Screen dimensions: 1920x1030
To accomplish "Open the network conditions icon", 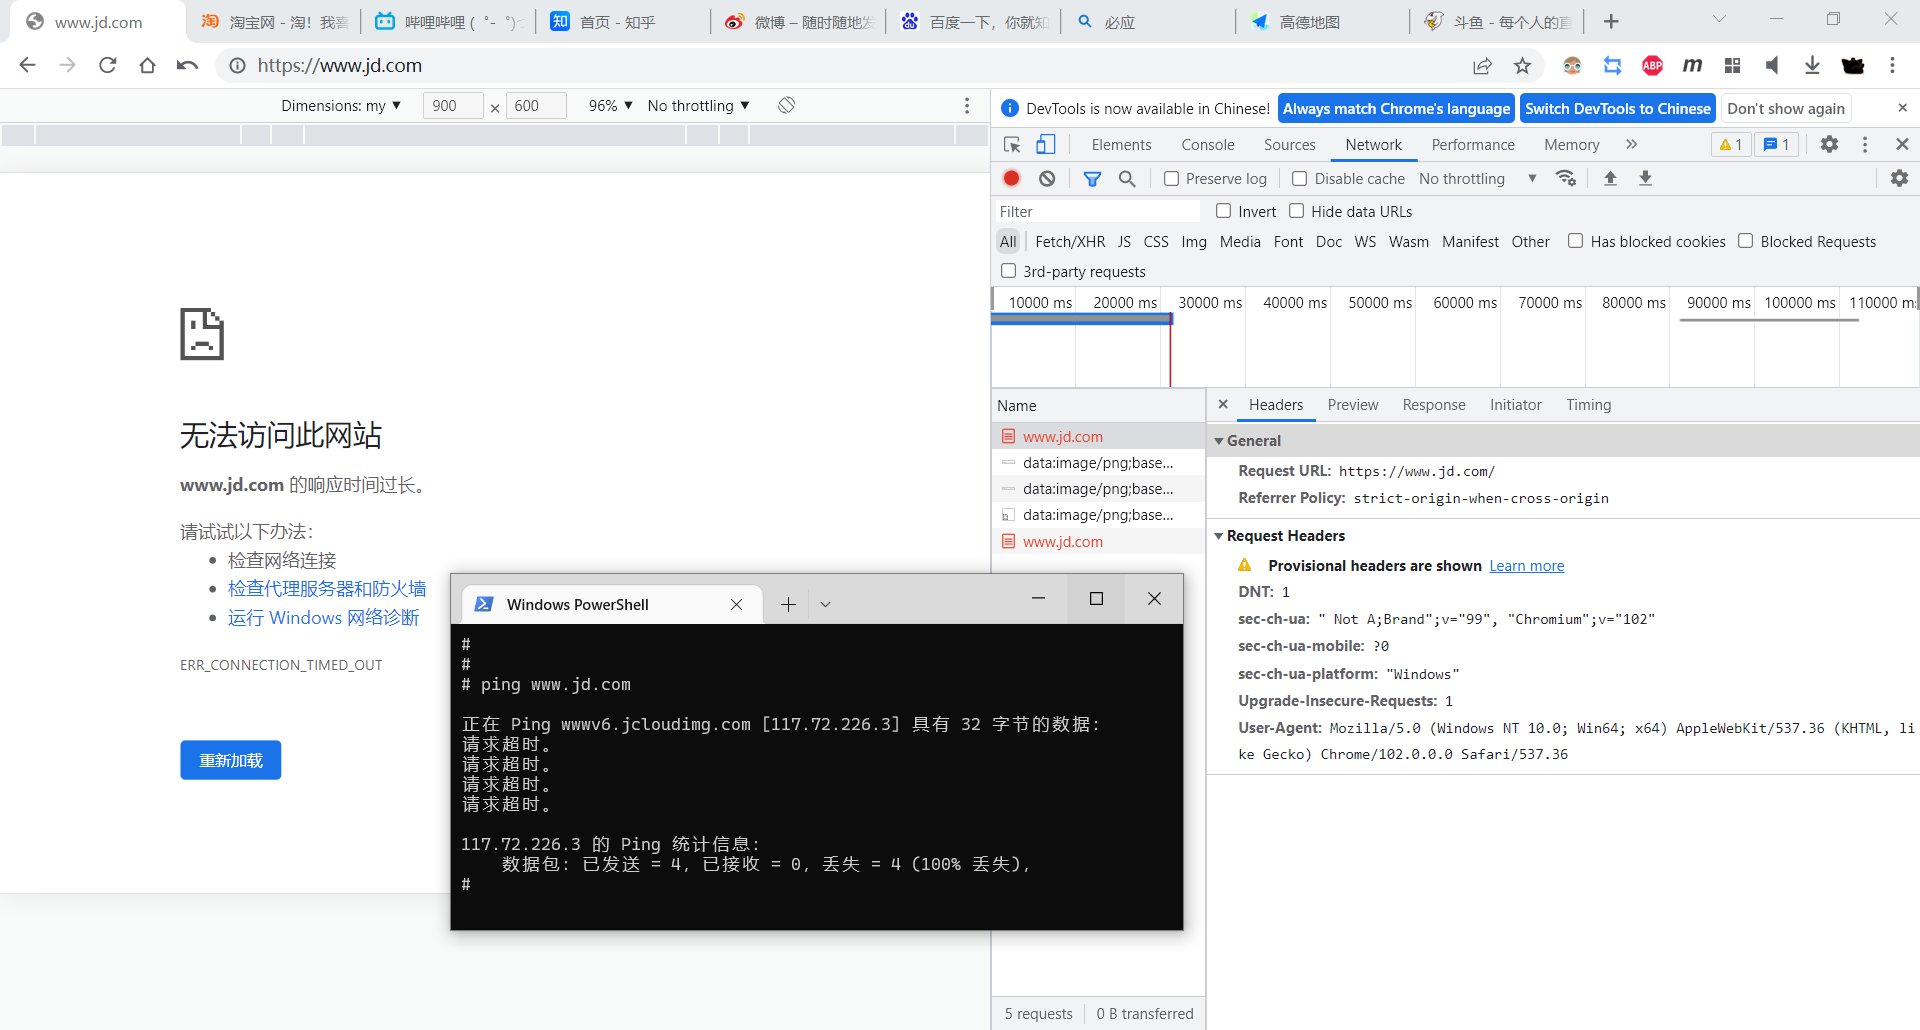I will [1566, 178].
